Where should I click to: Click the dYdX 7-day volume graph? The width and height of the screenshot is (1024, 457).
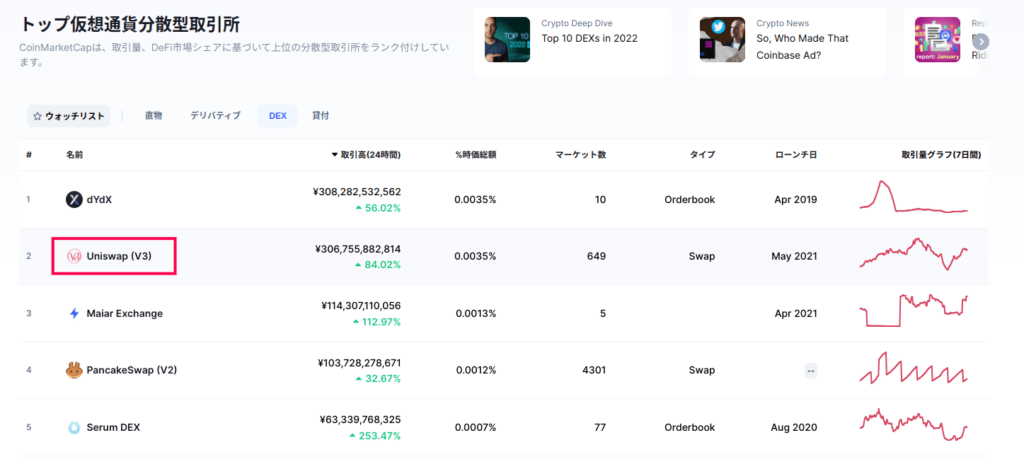(913, 197)
